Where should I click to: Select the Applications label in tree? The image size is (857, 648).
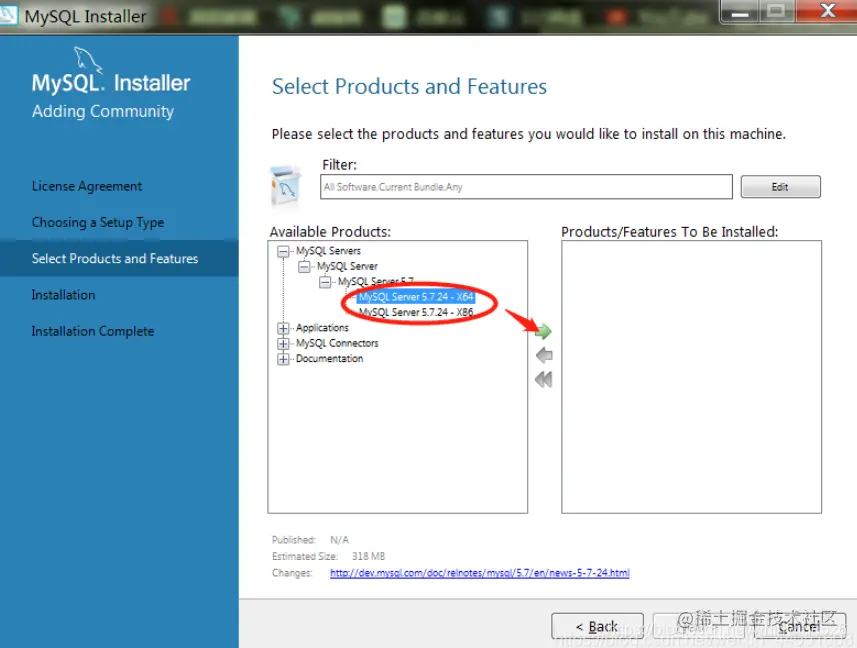tap(322, 328)
